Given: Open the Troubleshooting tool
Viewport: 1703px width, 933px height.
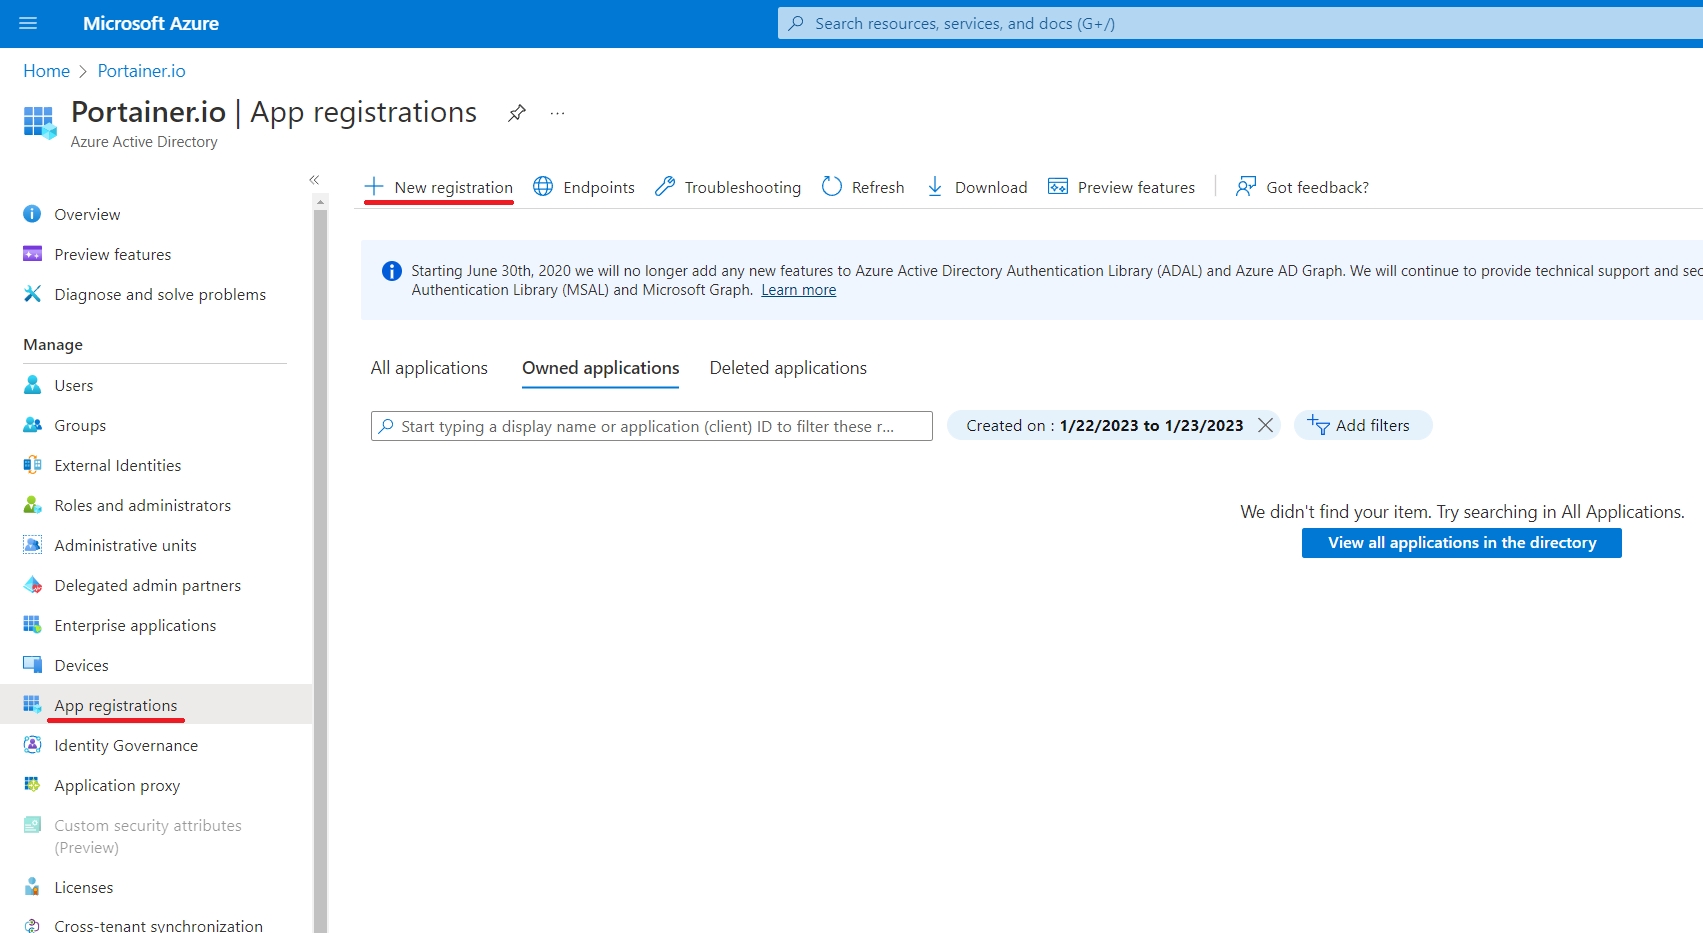Looking at the screenshot, I should pyautogui.click(x=728, y=187).
